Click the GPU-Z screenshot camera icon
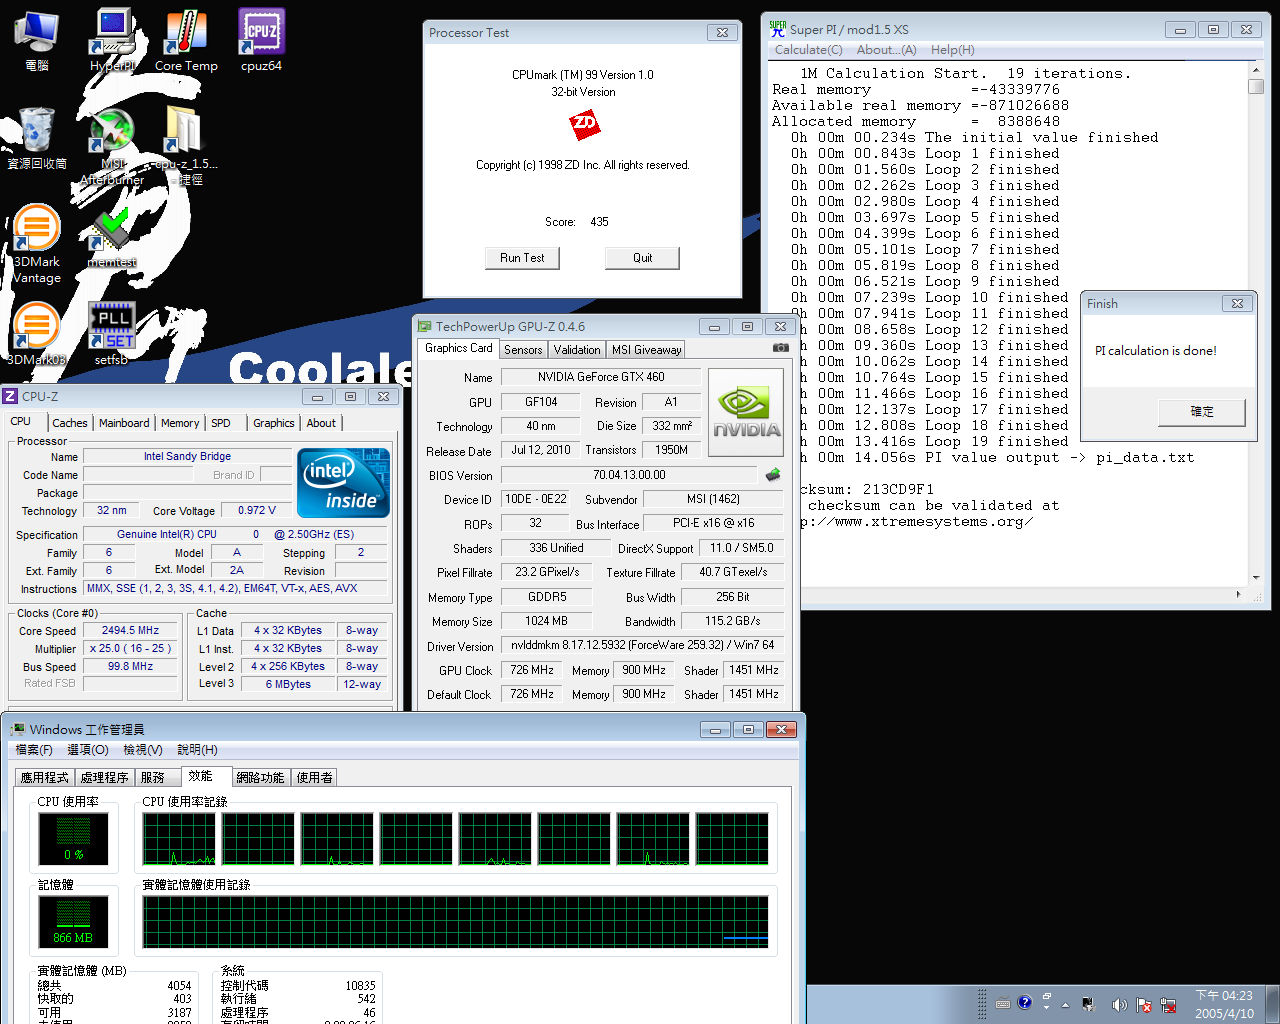Viewport: 1280px width, 1024px height. (780, 348)
